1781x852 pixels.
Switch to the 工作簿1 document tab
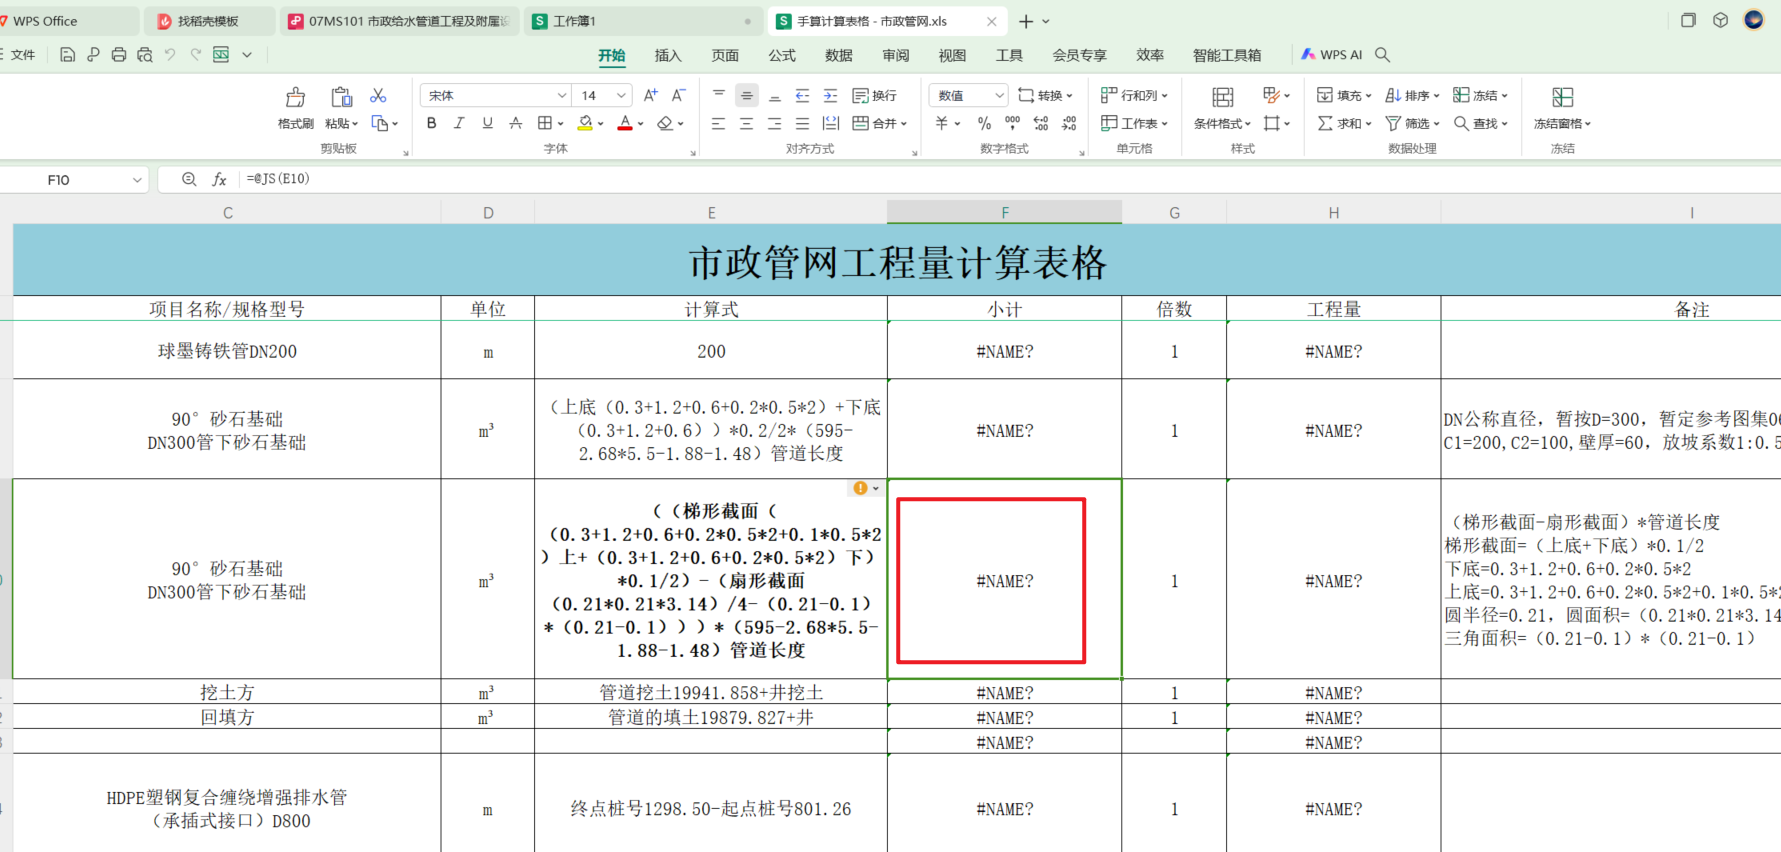(642, 20)
